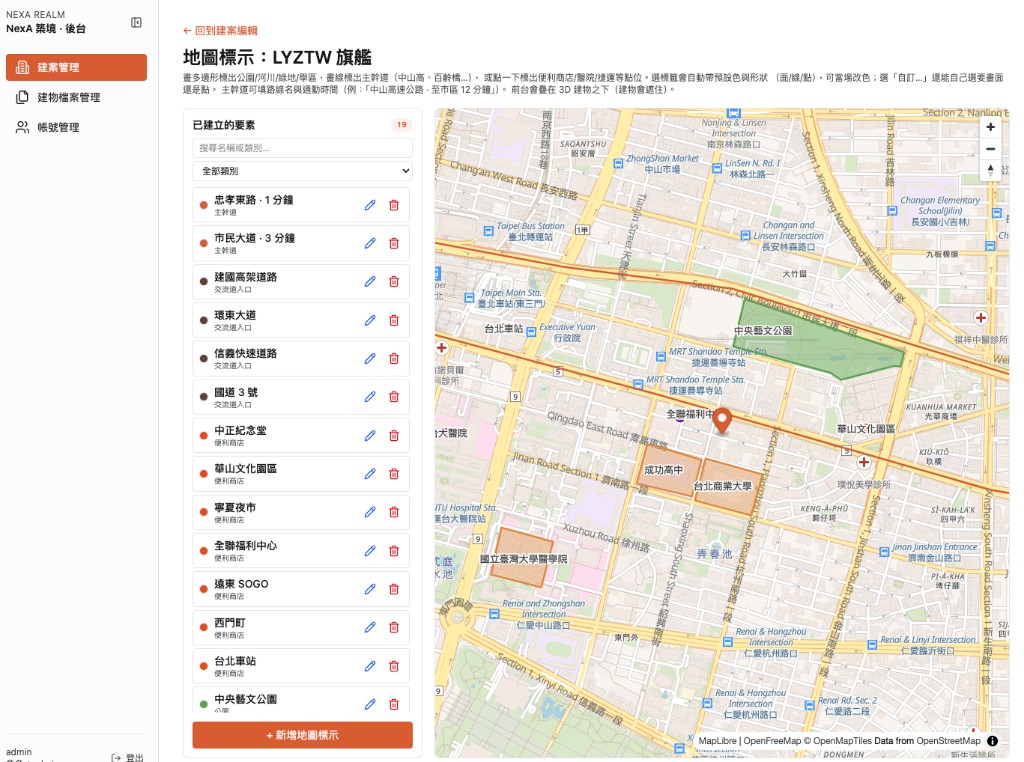
Task: Delete the 台北車站 list entry
Action: (x=394, y=666)
